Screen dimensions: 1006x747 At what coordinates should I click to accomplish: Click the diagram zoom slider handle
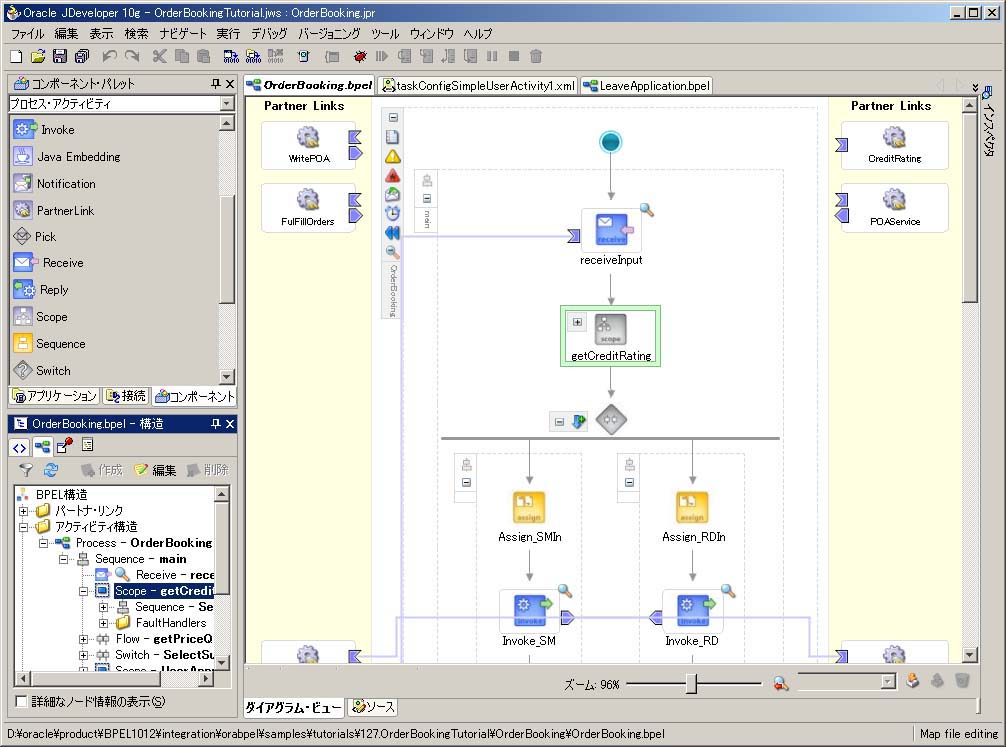pos(691,683)
